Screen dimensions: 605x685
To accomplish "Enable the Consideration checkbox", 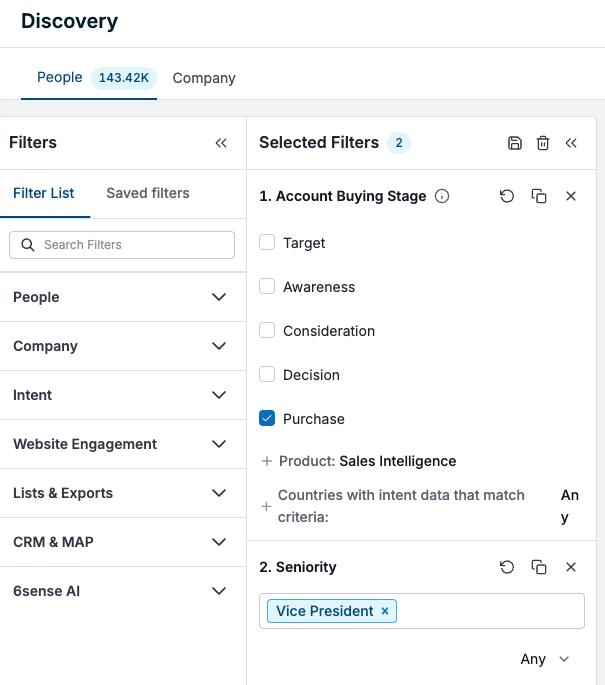I will [x=267, y=330].
